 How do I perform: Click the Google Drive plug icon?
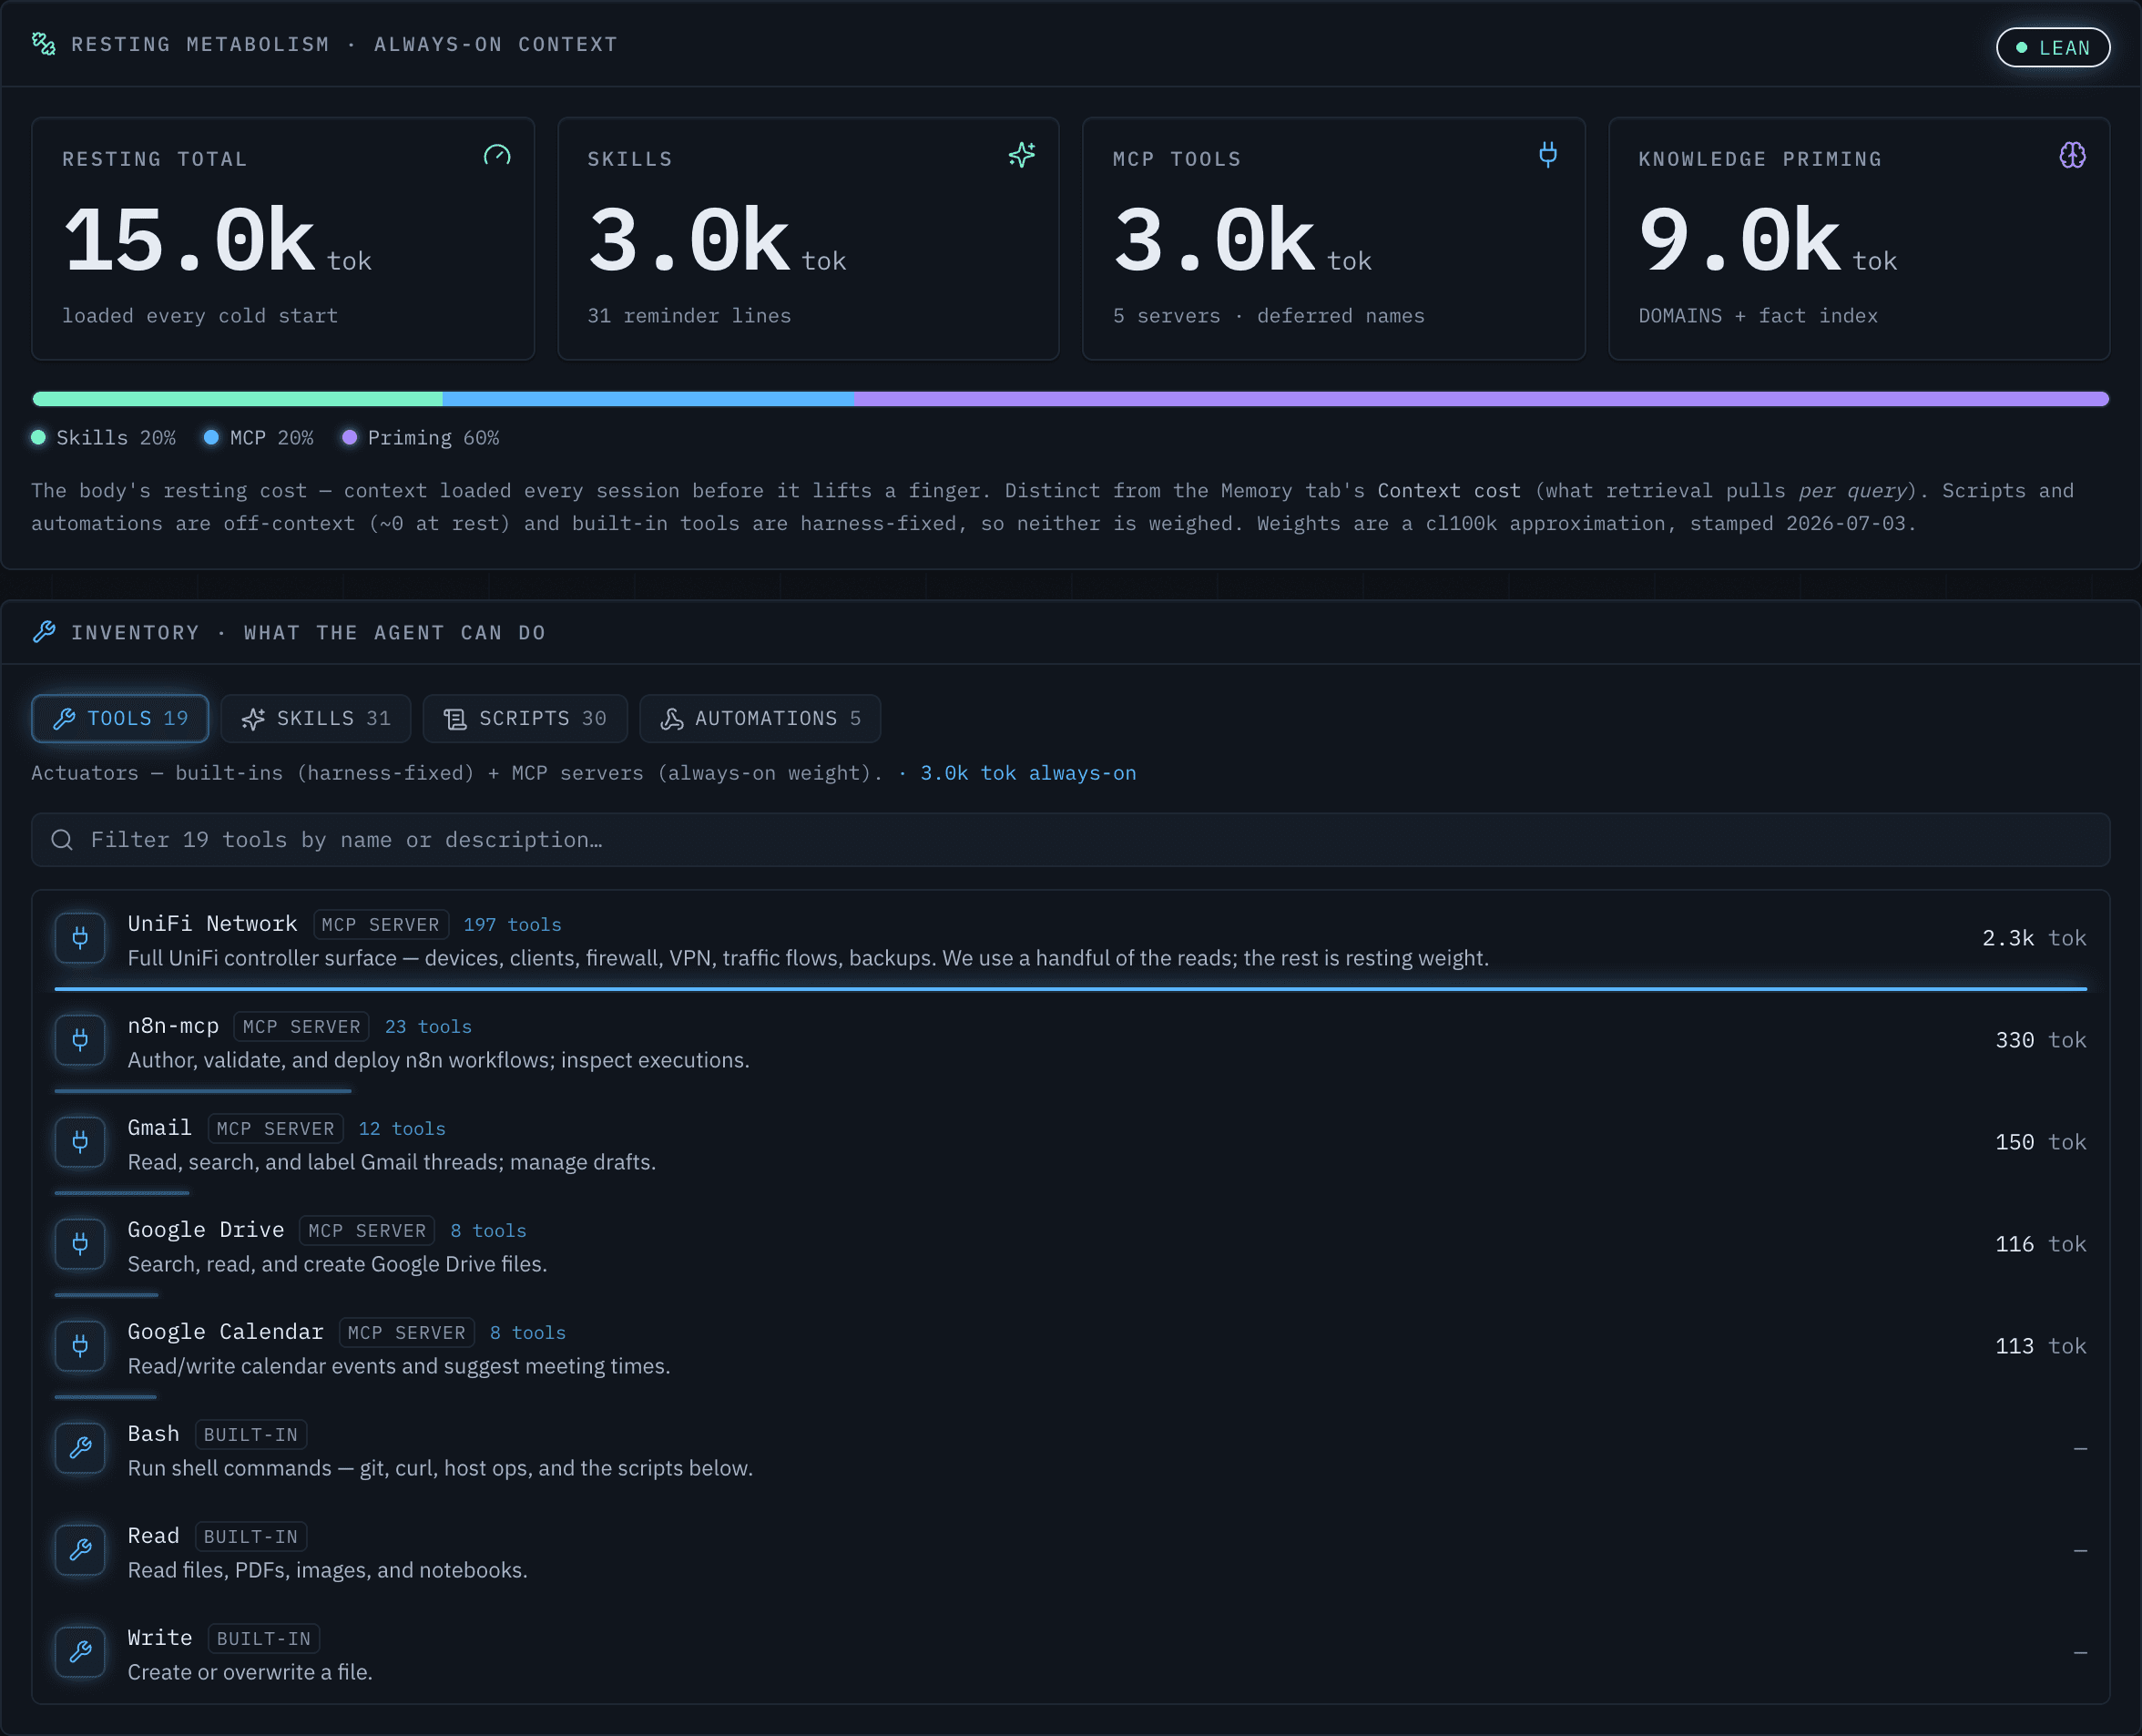pos(81,1244)
